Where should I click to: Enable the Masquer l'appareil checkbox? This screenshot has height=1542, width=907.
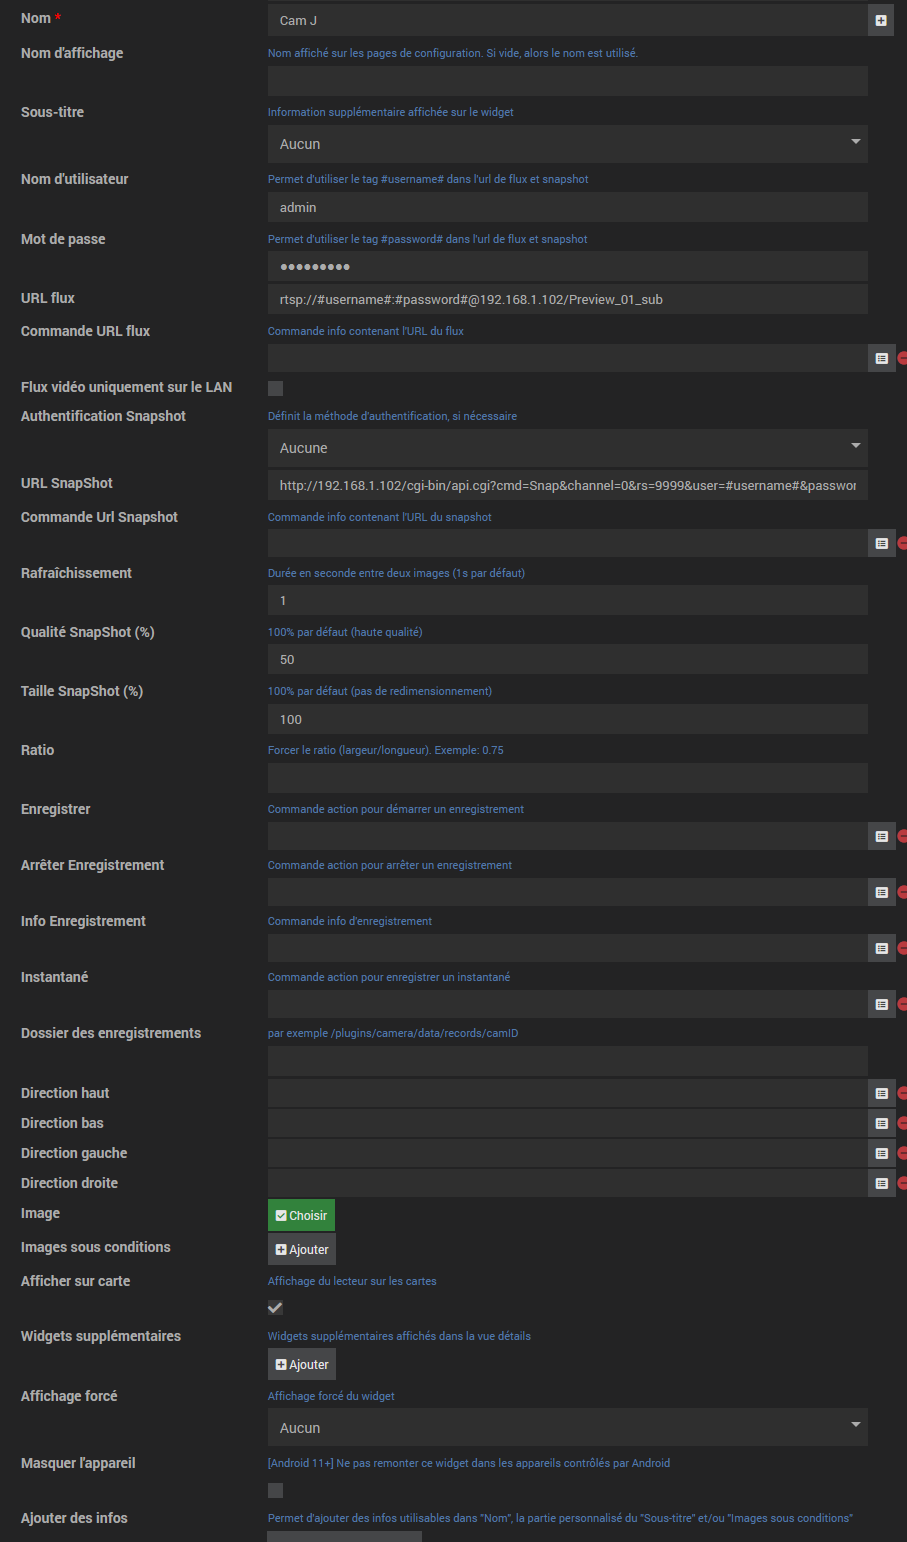coord(275,1490)
